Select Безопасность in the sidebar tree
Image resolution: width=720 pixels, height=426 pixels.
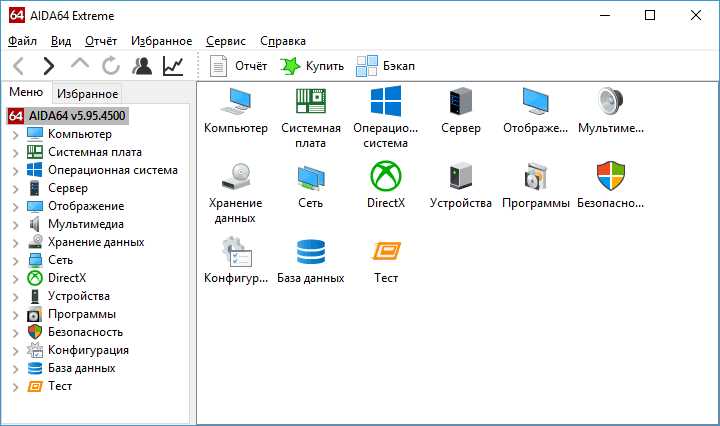tap(85, 332)
